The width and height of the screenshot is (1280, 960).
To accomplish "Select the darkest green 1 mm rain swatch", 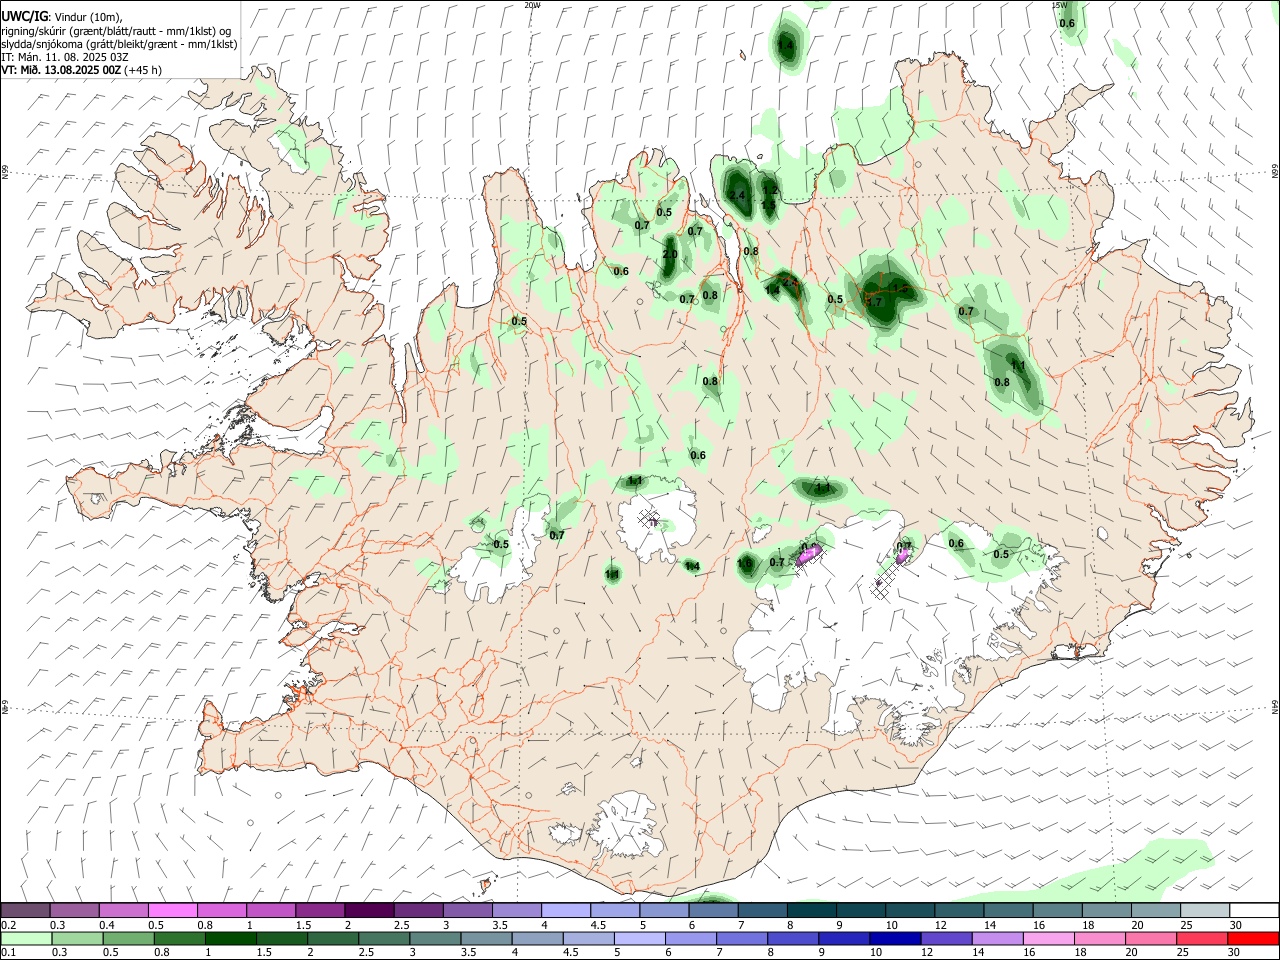I will (230, 938).
